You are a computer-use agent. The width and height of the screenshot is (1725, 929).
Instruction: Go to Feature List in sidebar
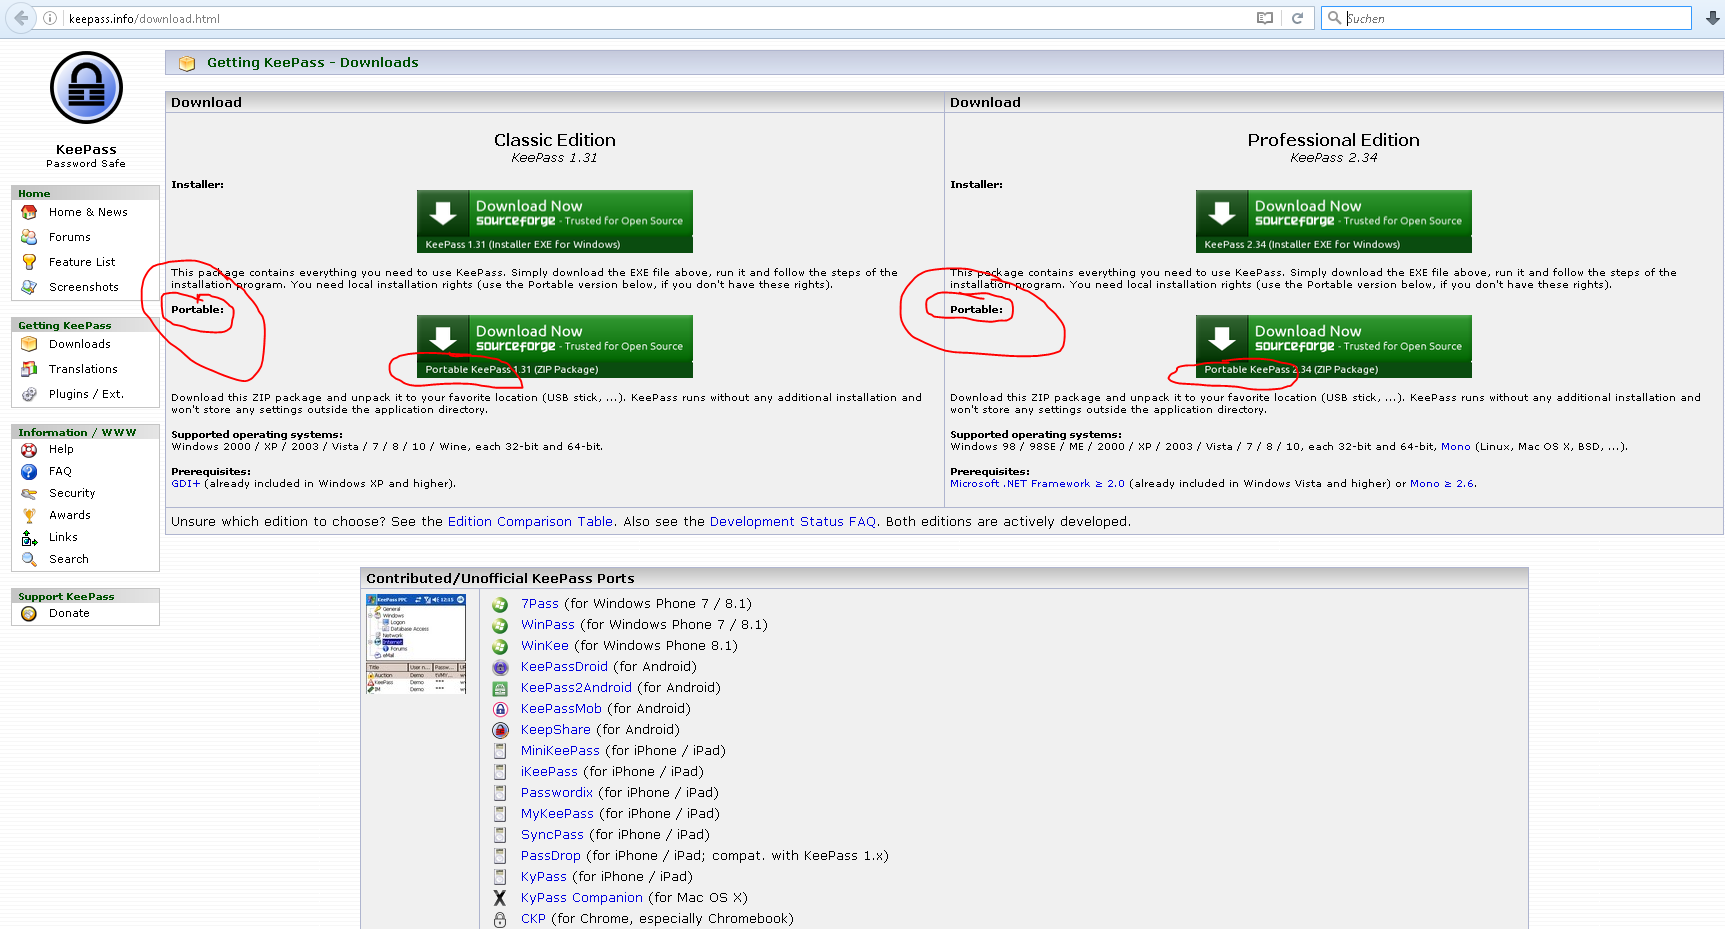[82, 262]
